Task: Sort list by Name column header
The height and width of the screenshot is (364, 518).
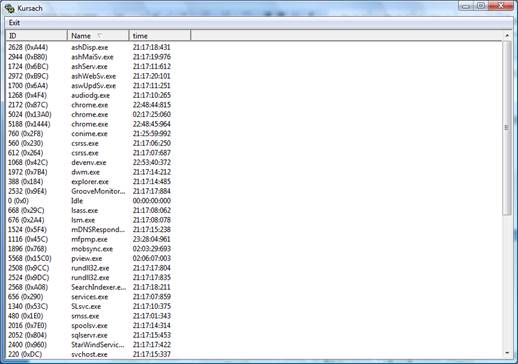Action: (x=98, y=36)
